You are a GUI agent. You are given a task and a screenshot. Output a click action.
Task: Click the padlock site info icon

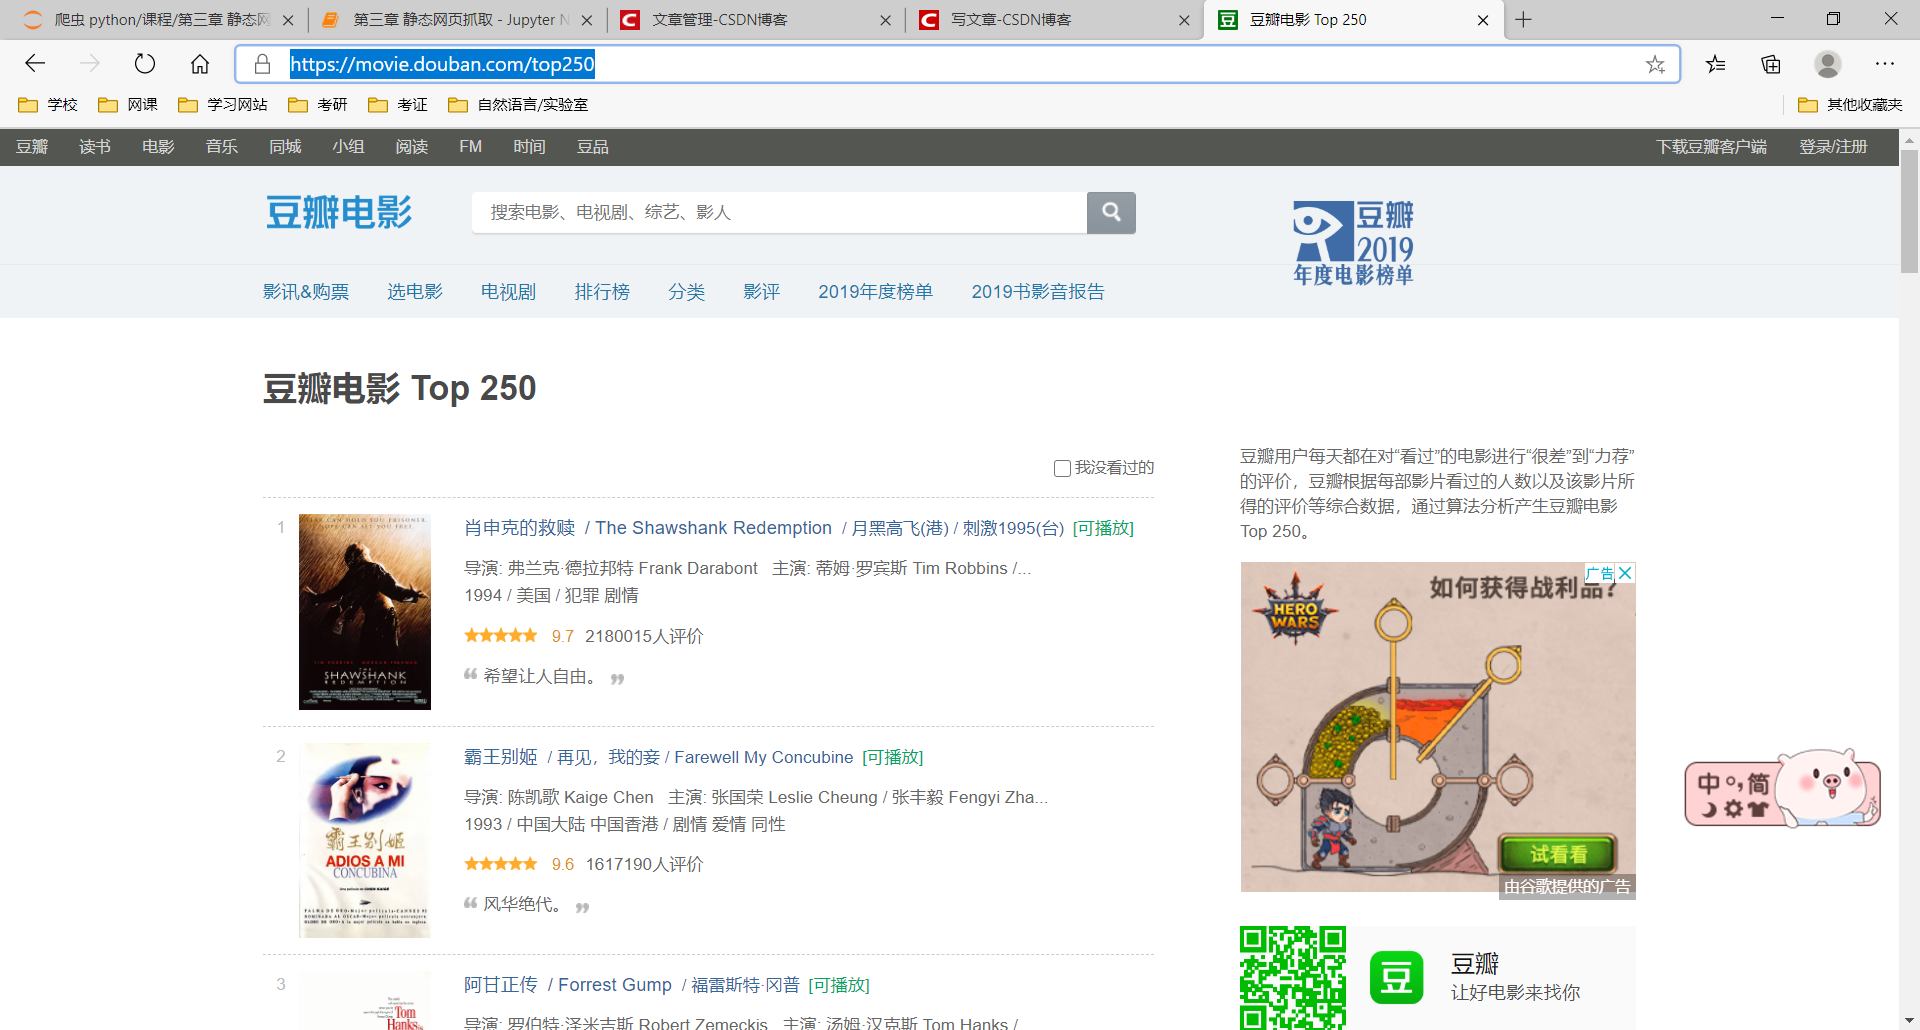click(262, 64)
